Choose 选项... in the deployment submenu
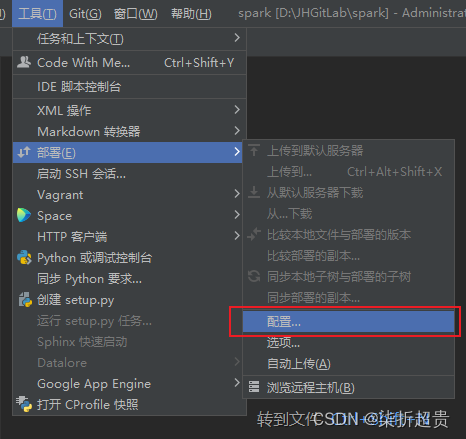 pos(348,343)
